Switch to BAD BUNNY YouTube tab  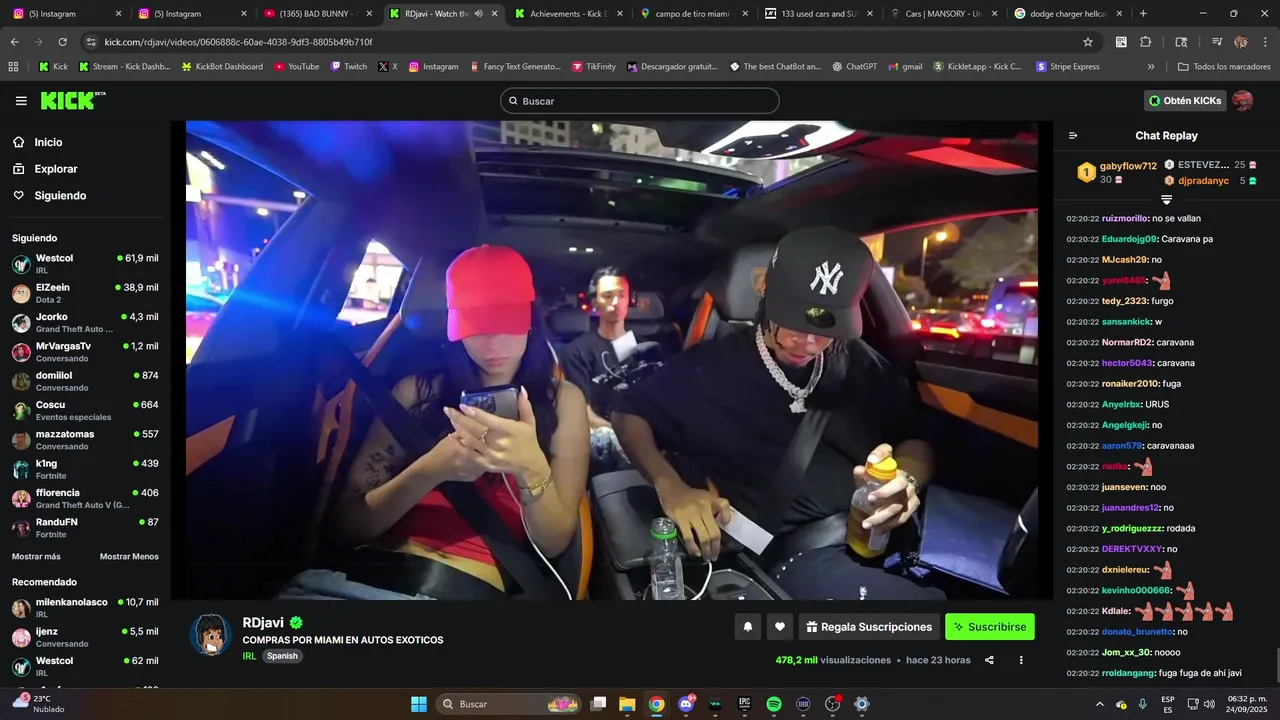click(x=317, y=14)
